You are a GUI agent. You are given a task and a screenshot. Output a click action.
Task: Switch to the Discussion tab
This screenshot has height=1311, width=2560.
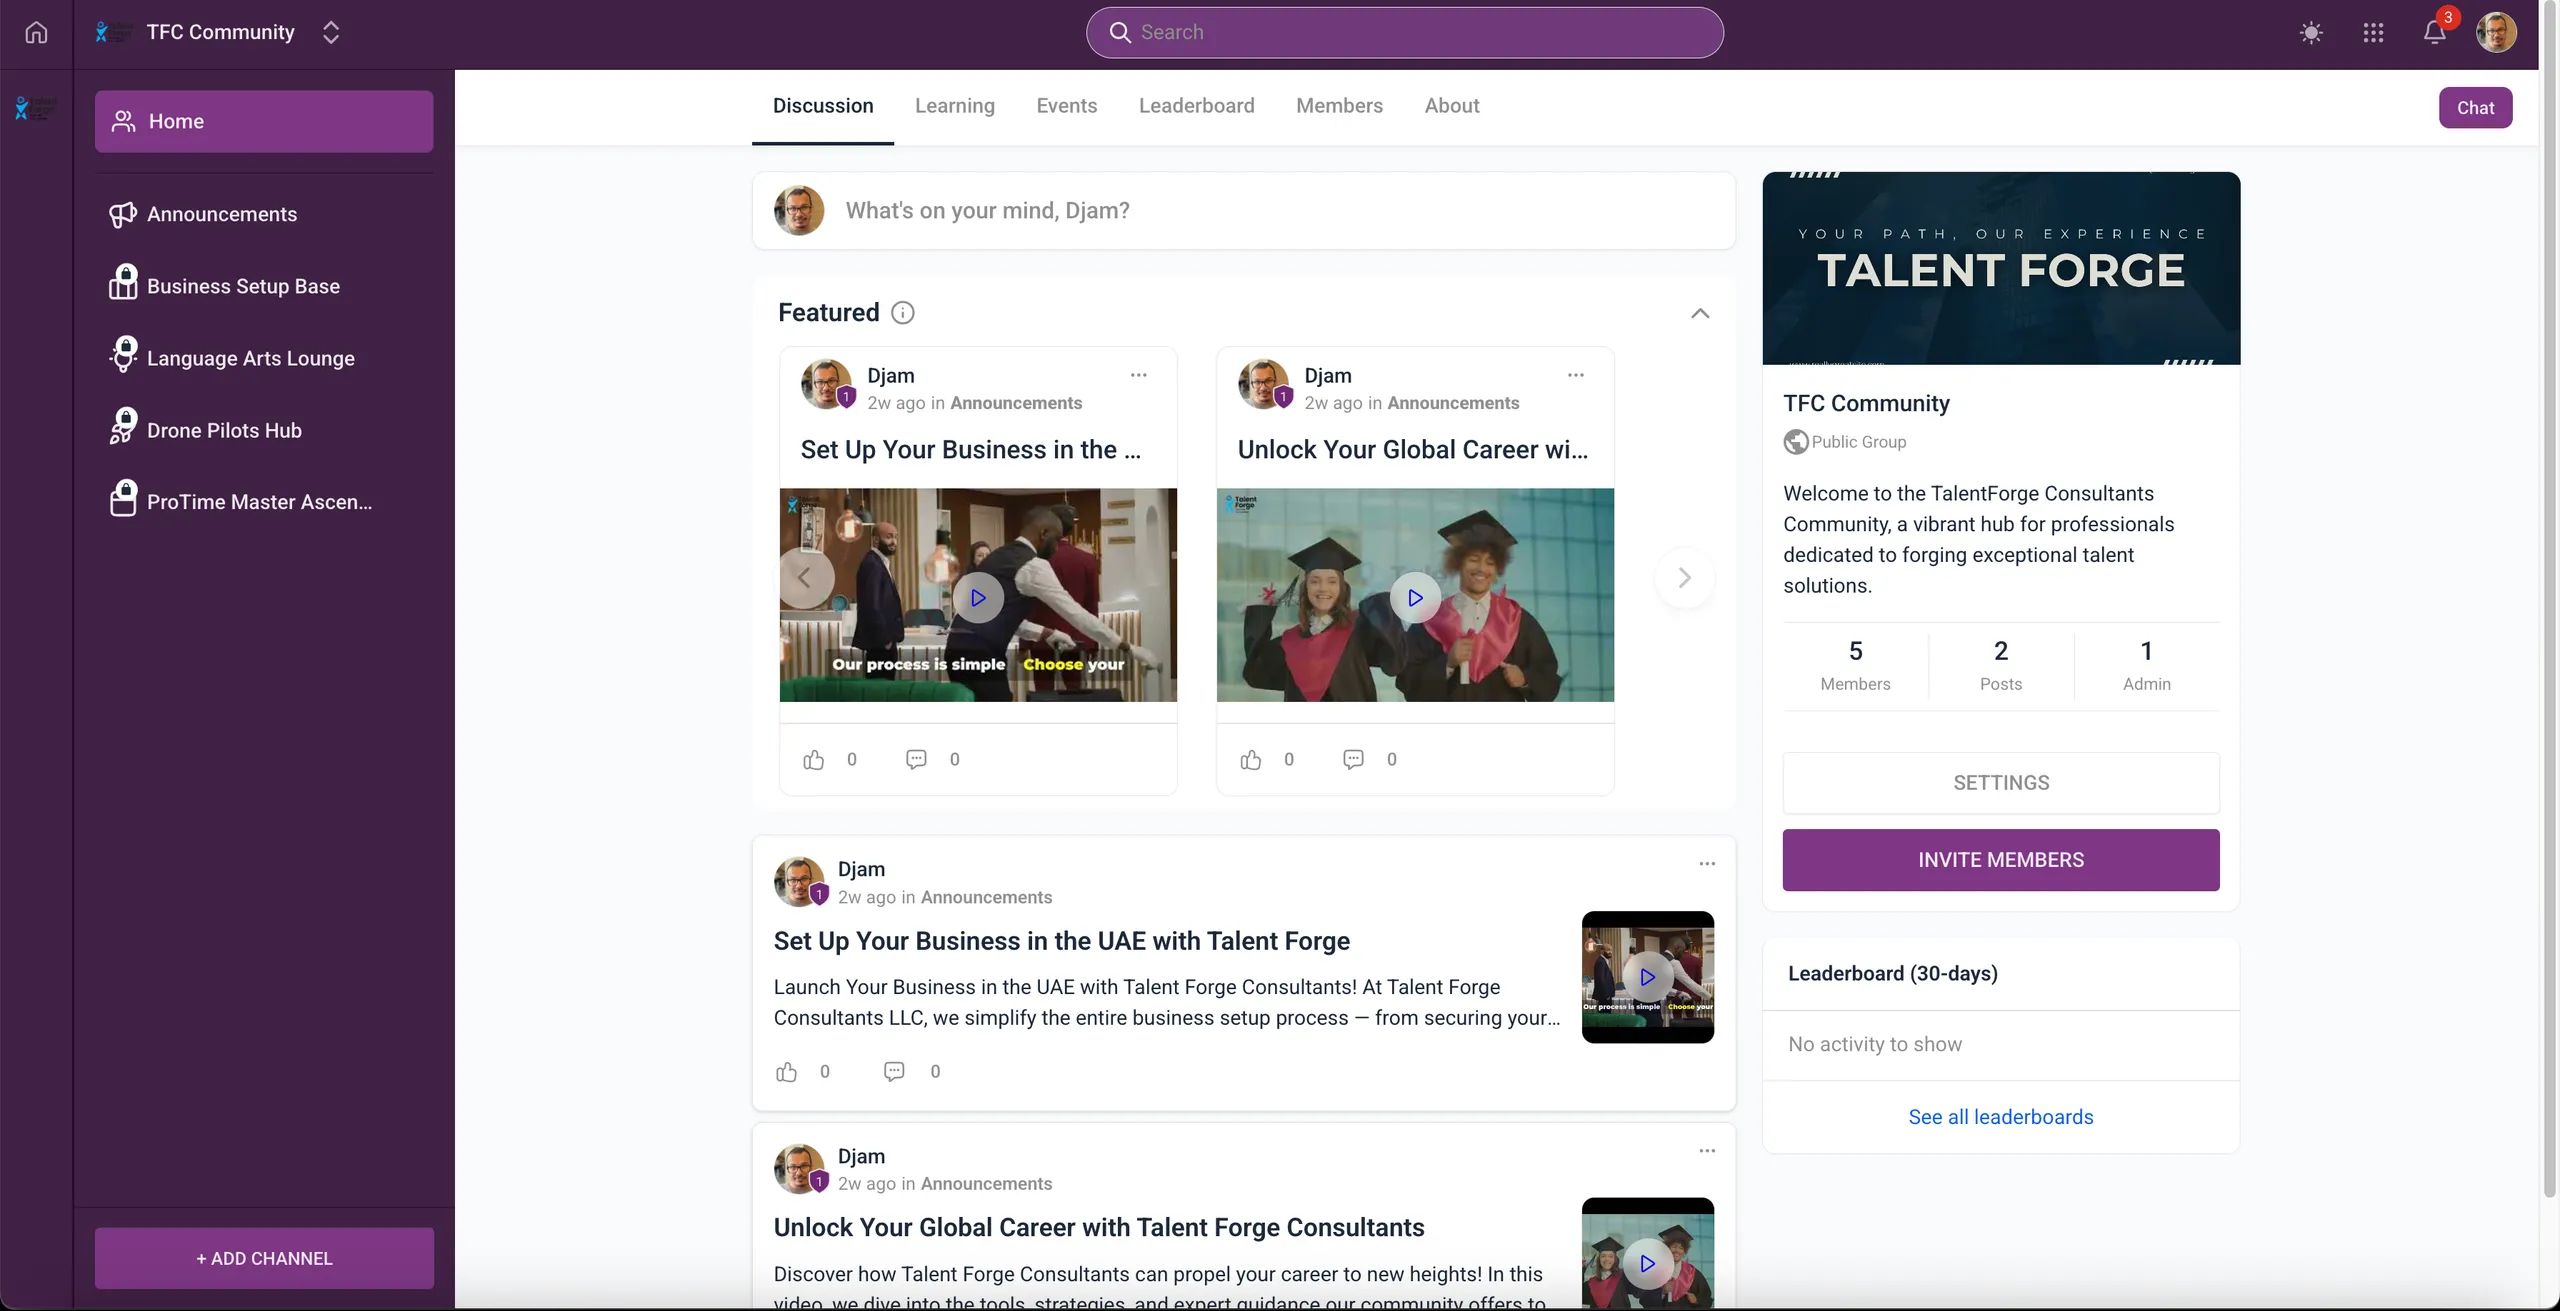click(x=823, y=106)
